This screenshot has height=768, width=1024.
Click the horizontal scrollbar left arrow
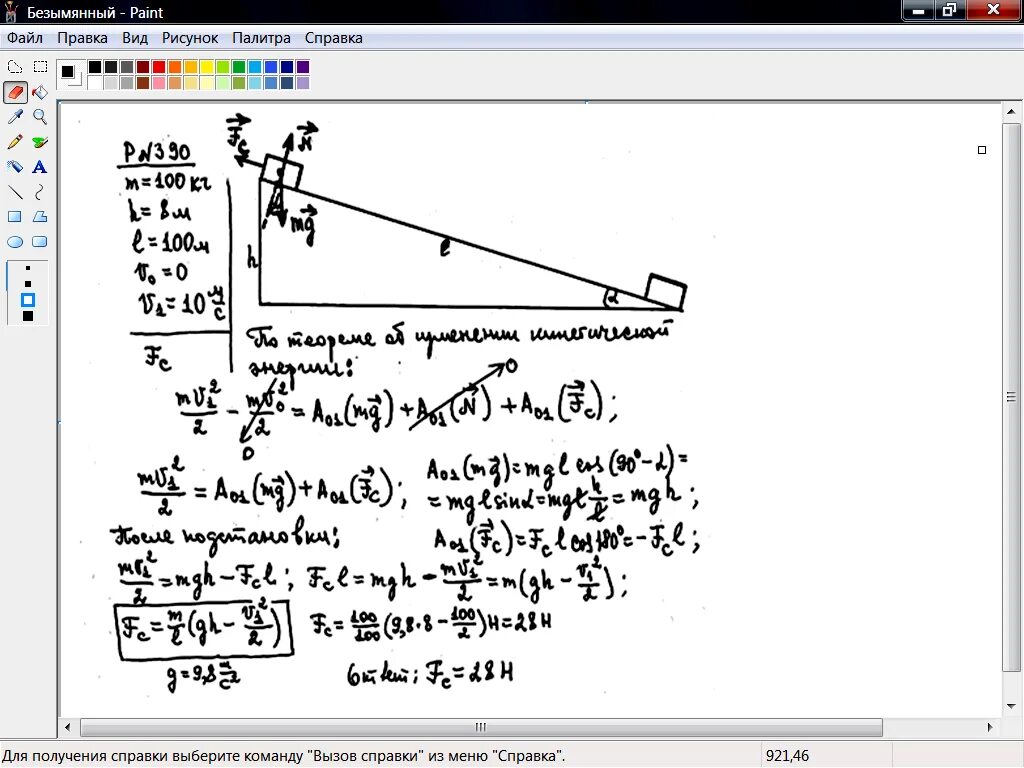[x=68, y=727]
